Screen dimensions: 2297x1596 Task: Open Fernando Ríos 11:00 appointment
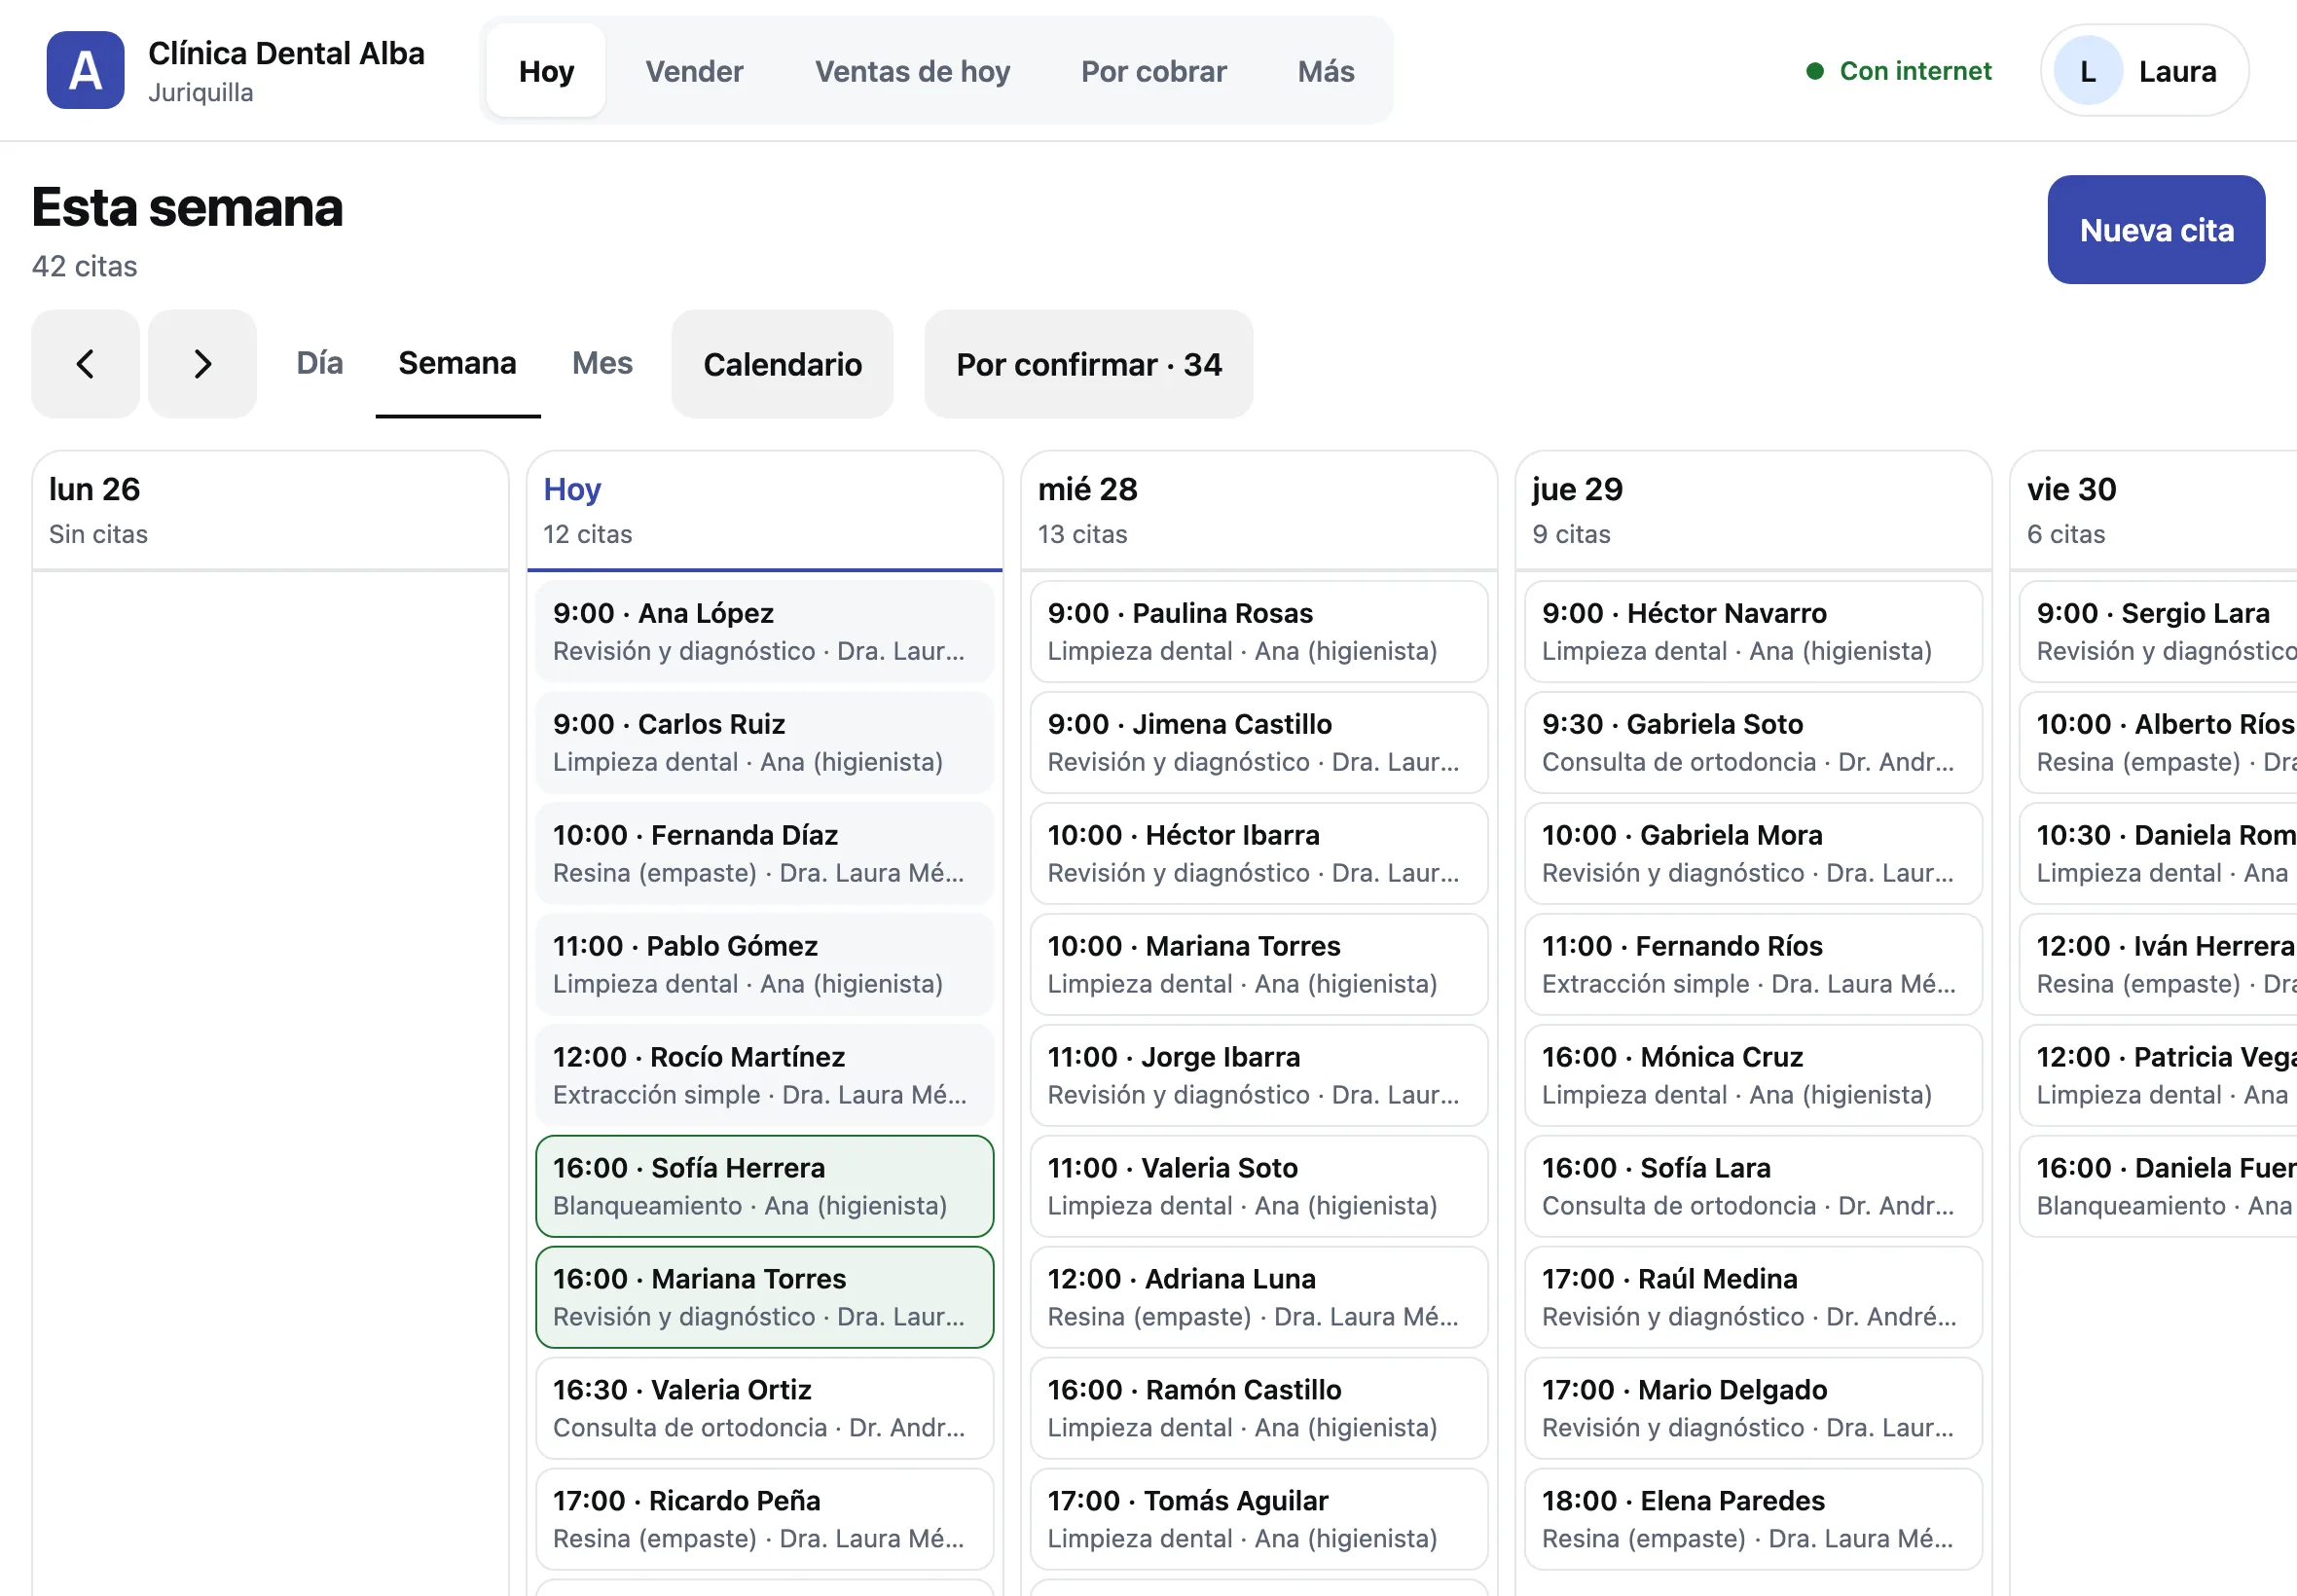pyautogui.click(x=1753, y=965)
